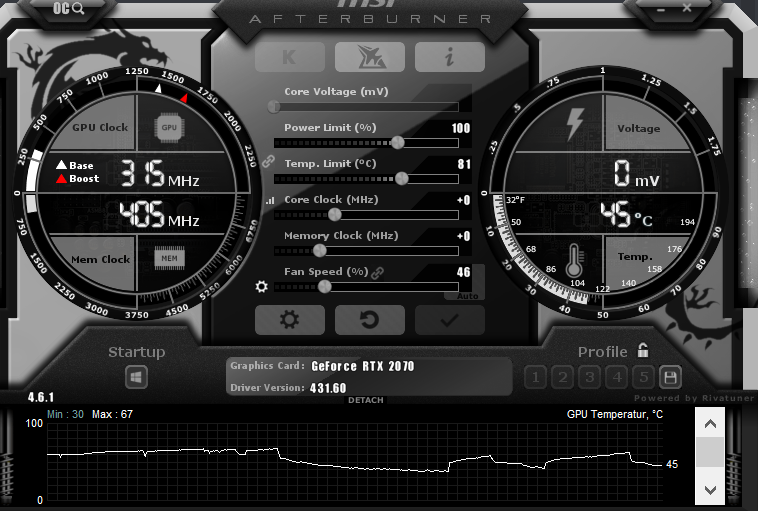
Task: Click the Core Clock offset value +0
Action: pos(464,200)
